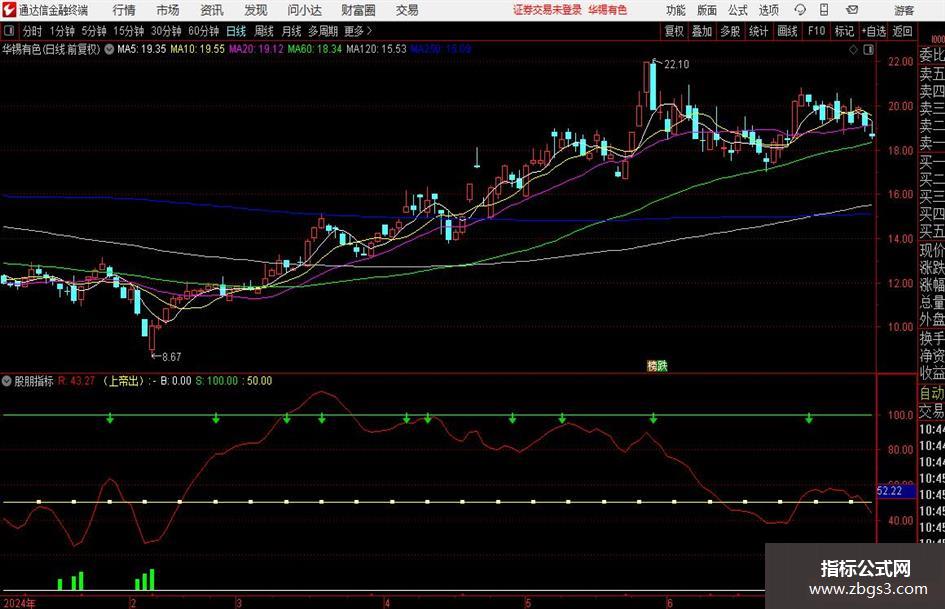Click the MA60: 18.34 indicator value
This screenshot has width=945, height=609.
(315, 49)
